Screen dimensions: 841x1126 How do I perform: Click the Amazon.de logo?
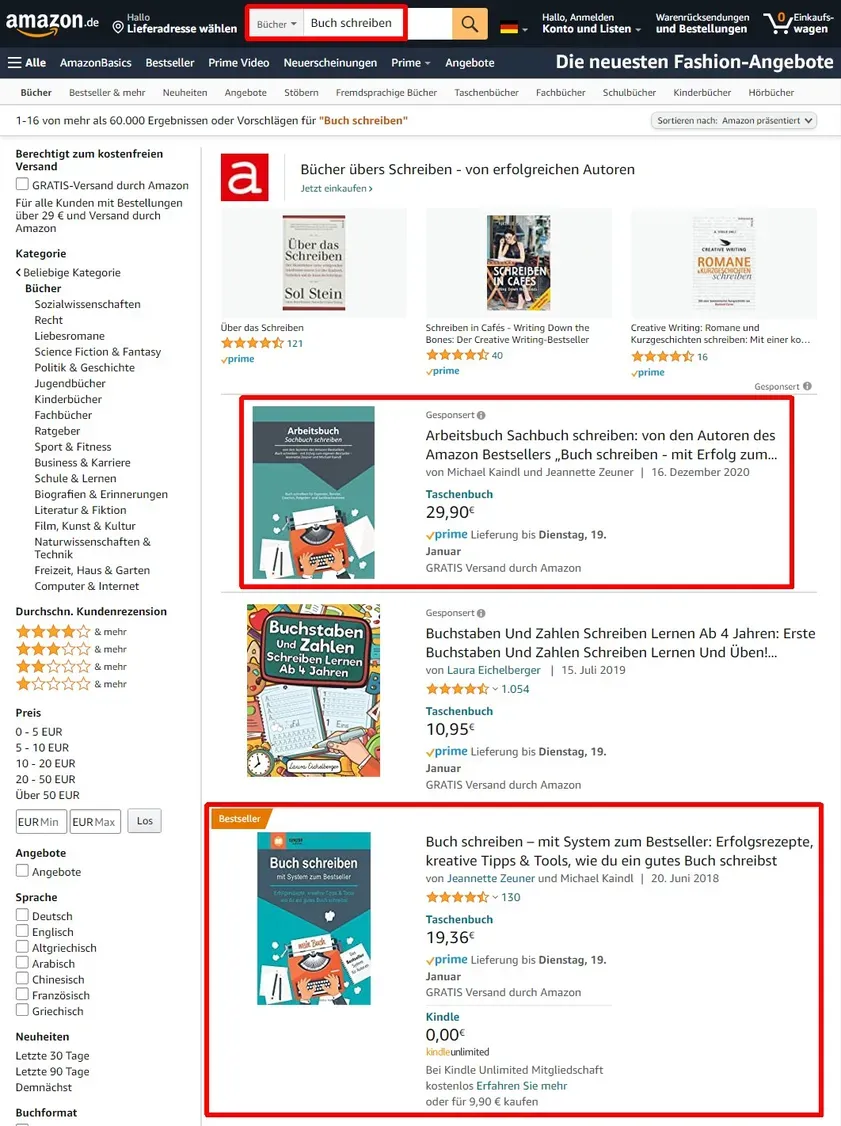[52, 24]
